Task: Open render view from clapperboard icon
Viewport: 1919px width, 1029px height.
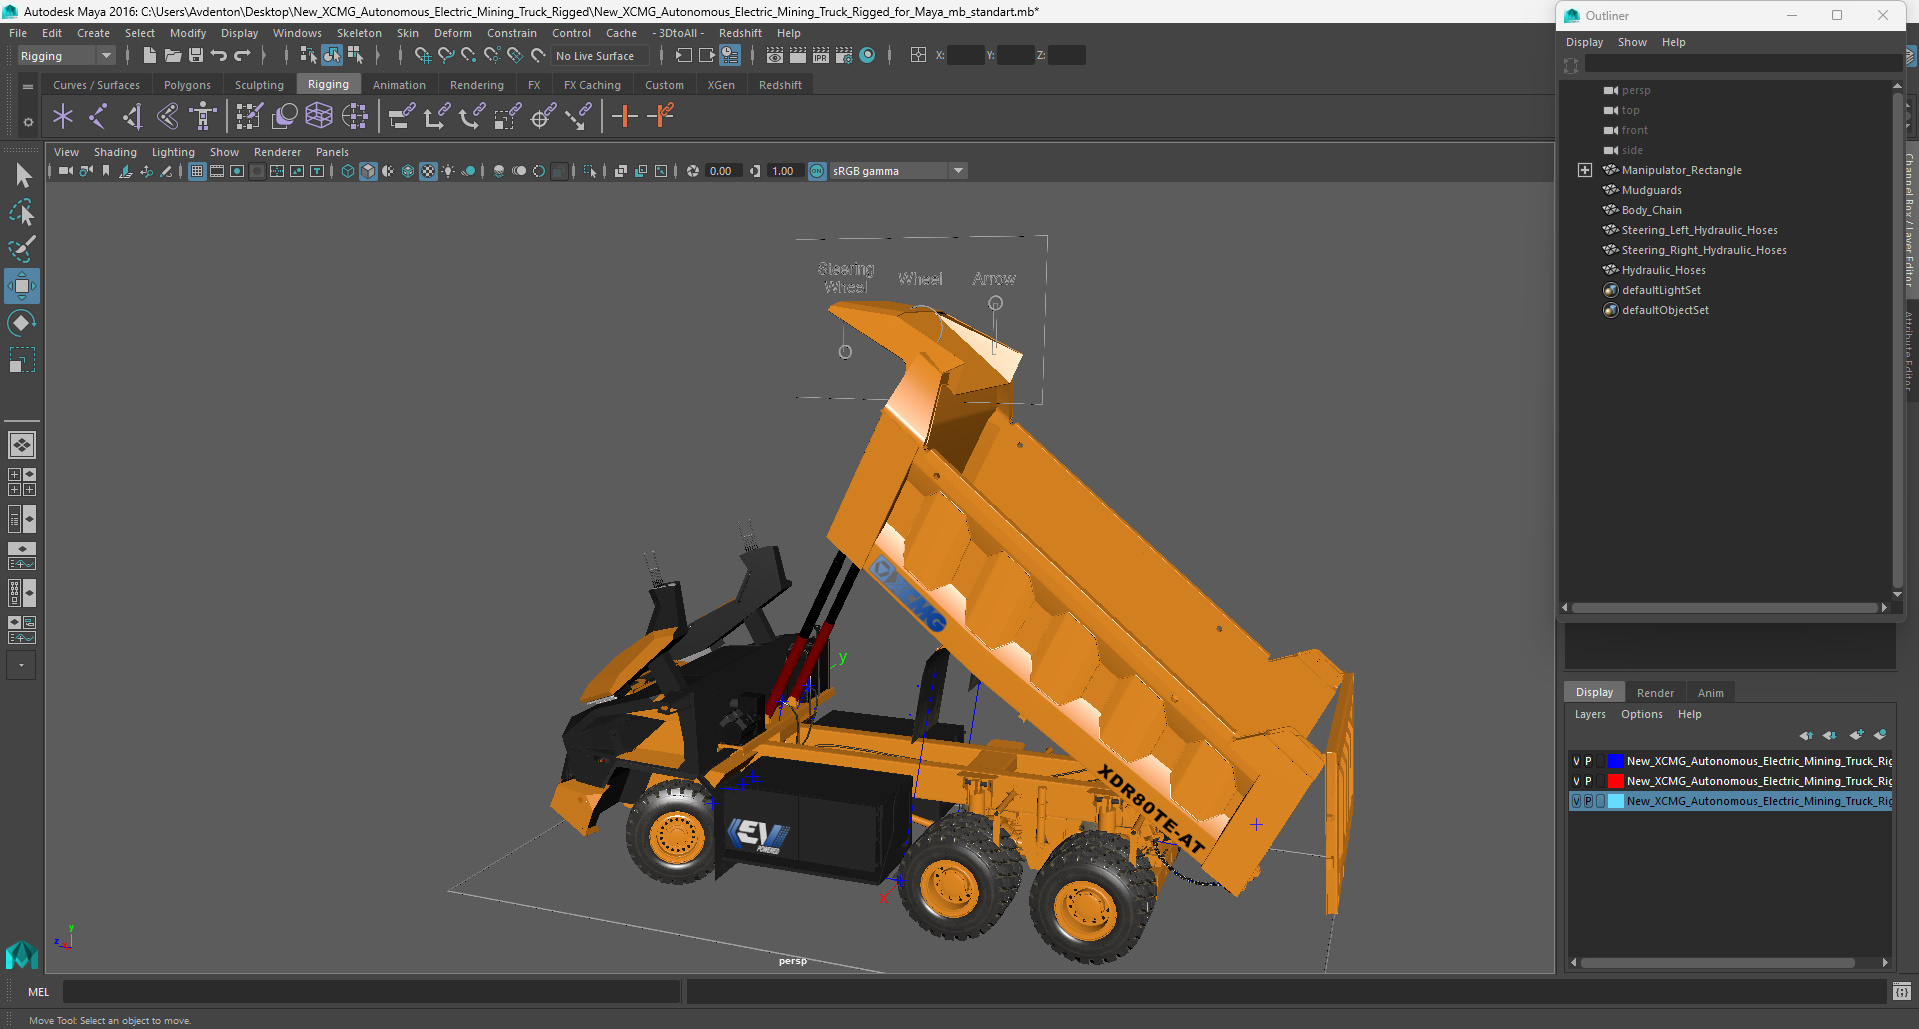Action: tap(774, 56)
